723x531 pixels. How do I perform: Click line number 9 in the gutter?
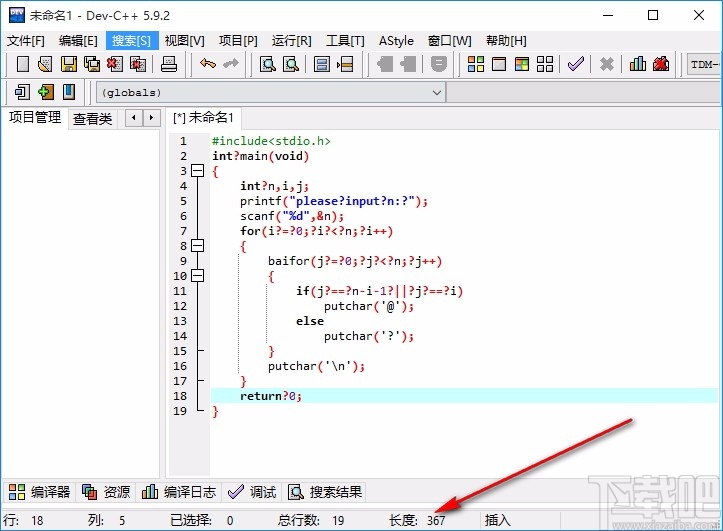pos(183,261)
